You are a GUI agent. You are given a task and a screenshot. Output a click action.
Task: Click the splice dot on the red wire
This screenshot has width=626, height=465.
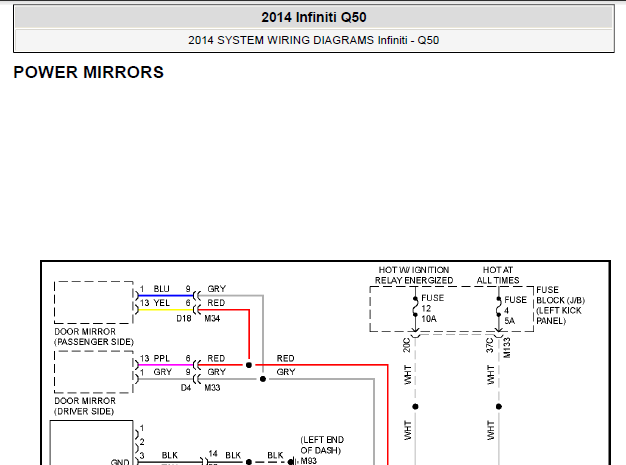[249, 365]
